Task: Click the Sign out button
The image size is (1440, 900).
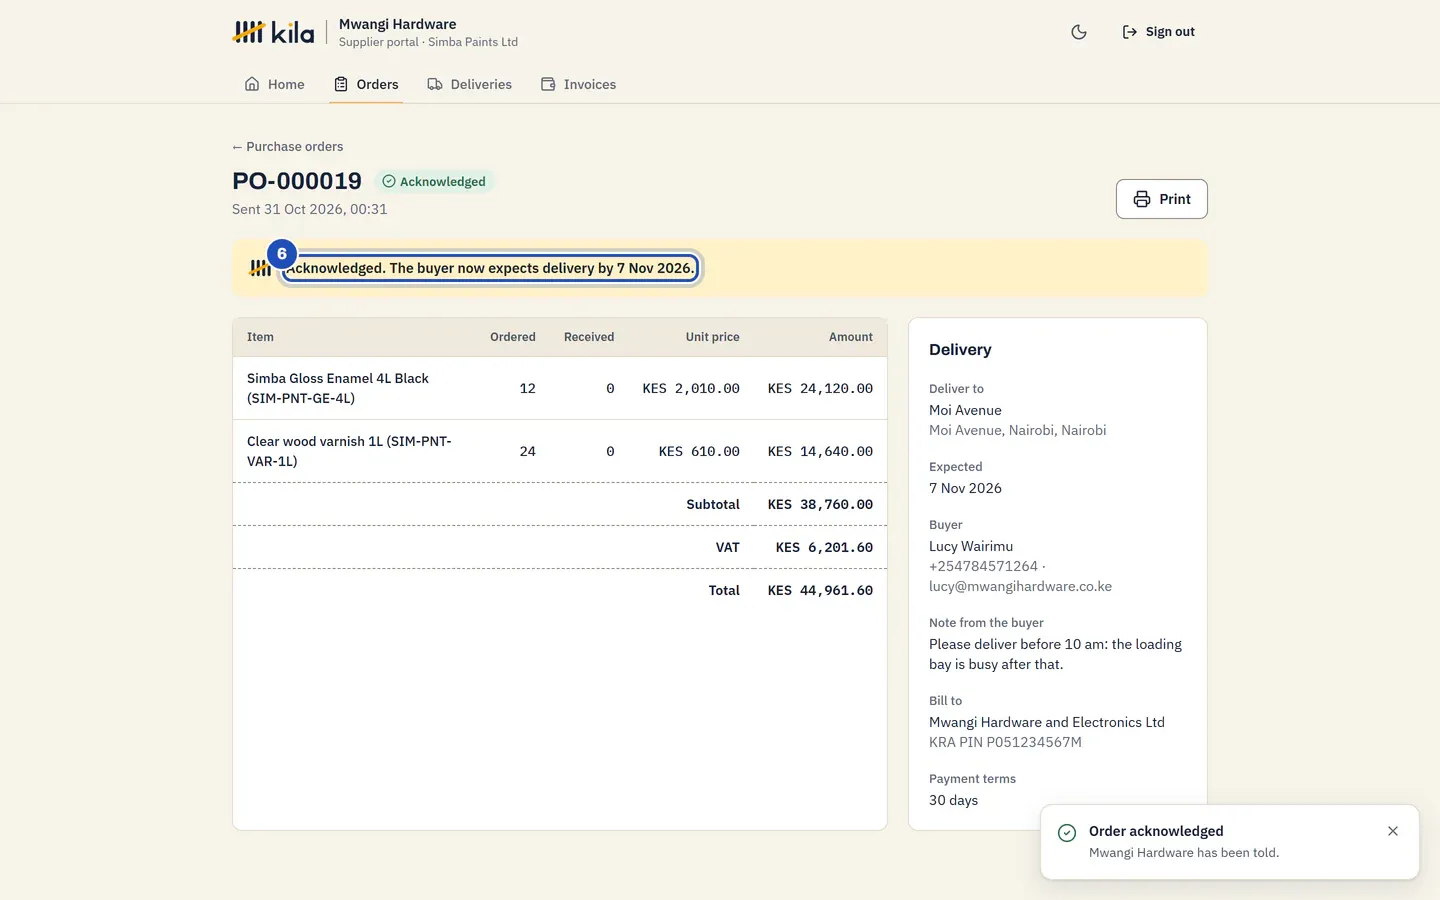Action: click(1158, 32)
